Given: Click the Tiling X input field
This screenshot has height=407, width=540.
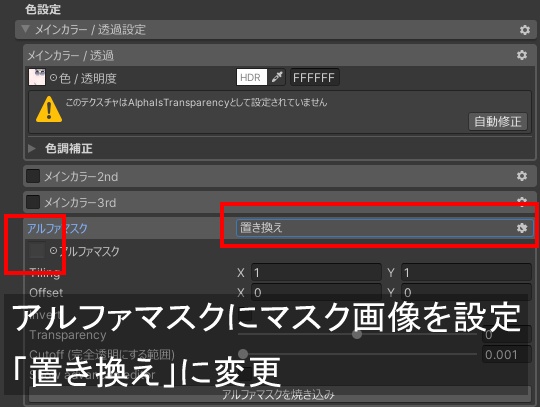Looking at the screenshot, I should pyautogui.click(x=316, y=273).
